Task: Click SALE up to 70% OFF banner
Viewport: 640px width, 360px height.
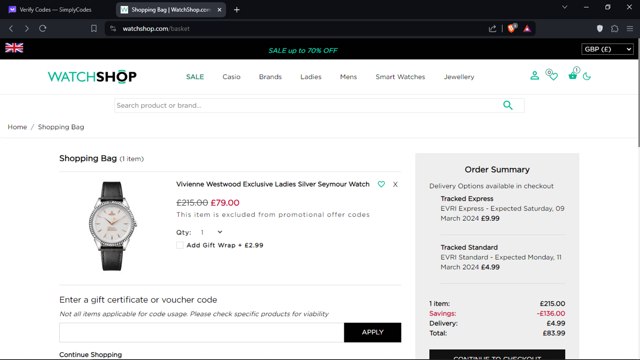Action: (303, 51)
